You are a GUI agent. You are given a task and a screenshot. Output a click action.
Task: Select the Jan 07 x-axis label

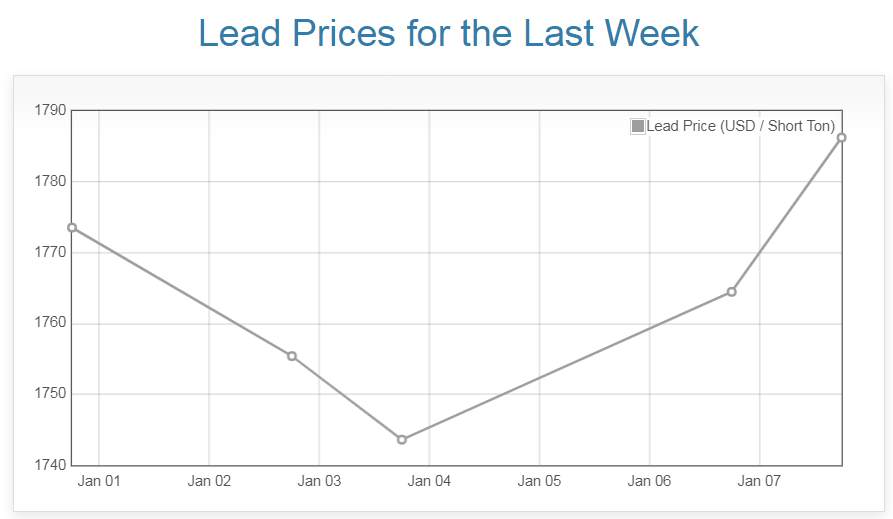759,481
